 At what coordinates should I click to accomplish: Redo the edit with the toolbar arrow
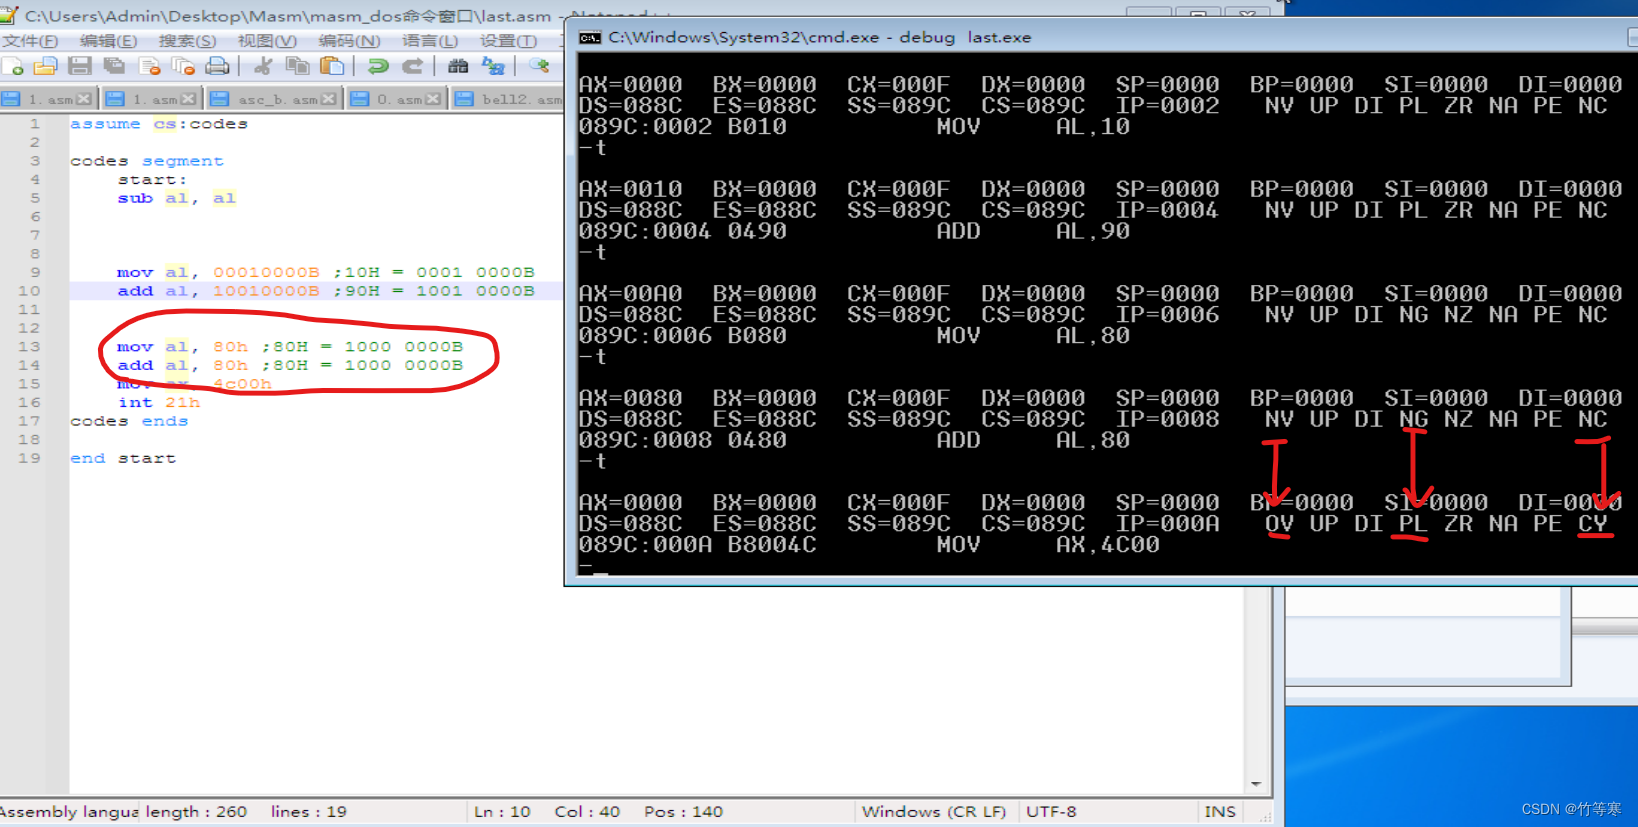(x=412, y=67)
